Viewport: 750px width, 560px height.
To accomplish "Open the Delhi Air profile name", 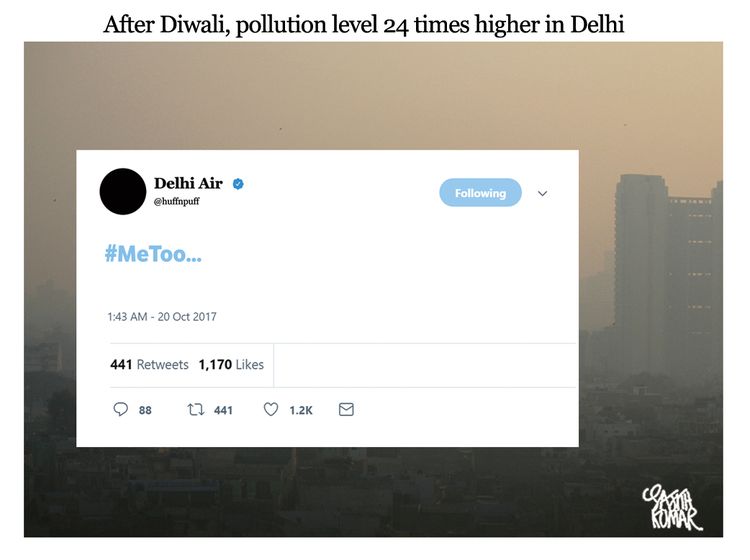I will [x=188, y=183].
